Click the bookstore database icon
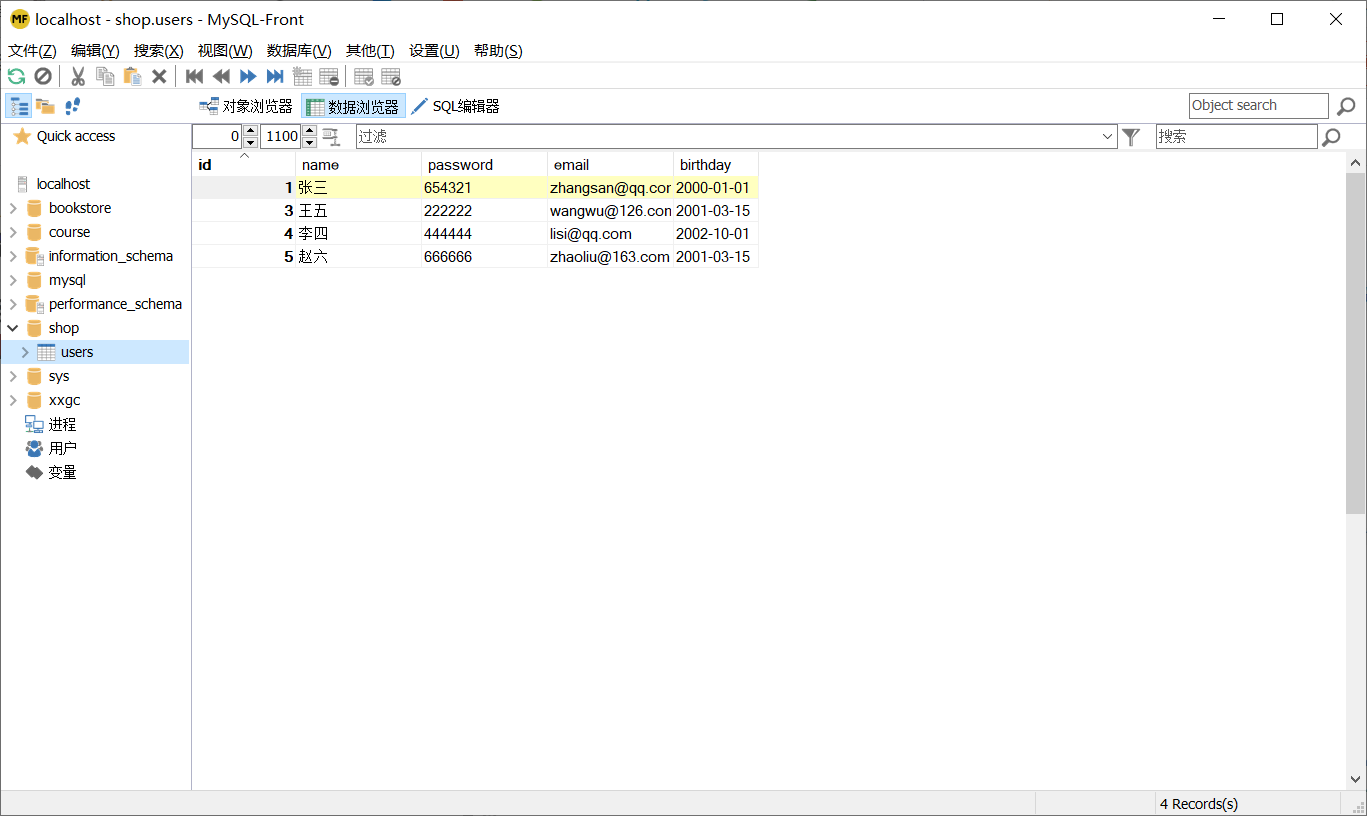Screen dimensions: 1367x816 tap(35, 208)
